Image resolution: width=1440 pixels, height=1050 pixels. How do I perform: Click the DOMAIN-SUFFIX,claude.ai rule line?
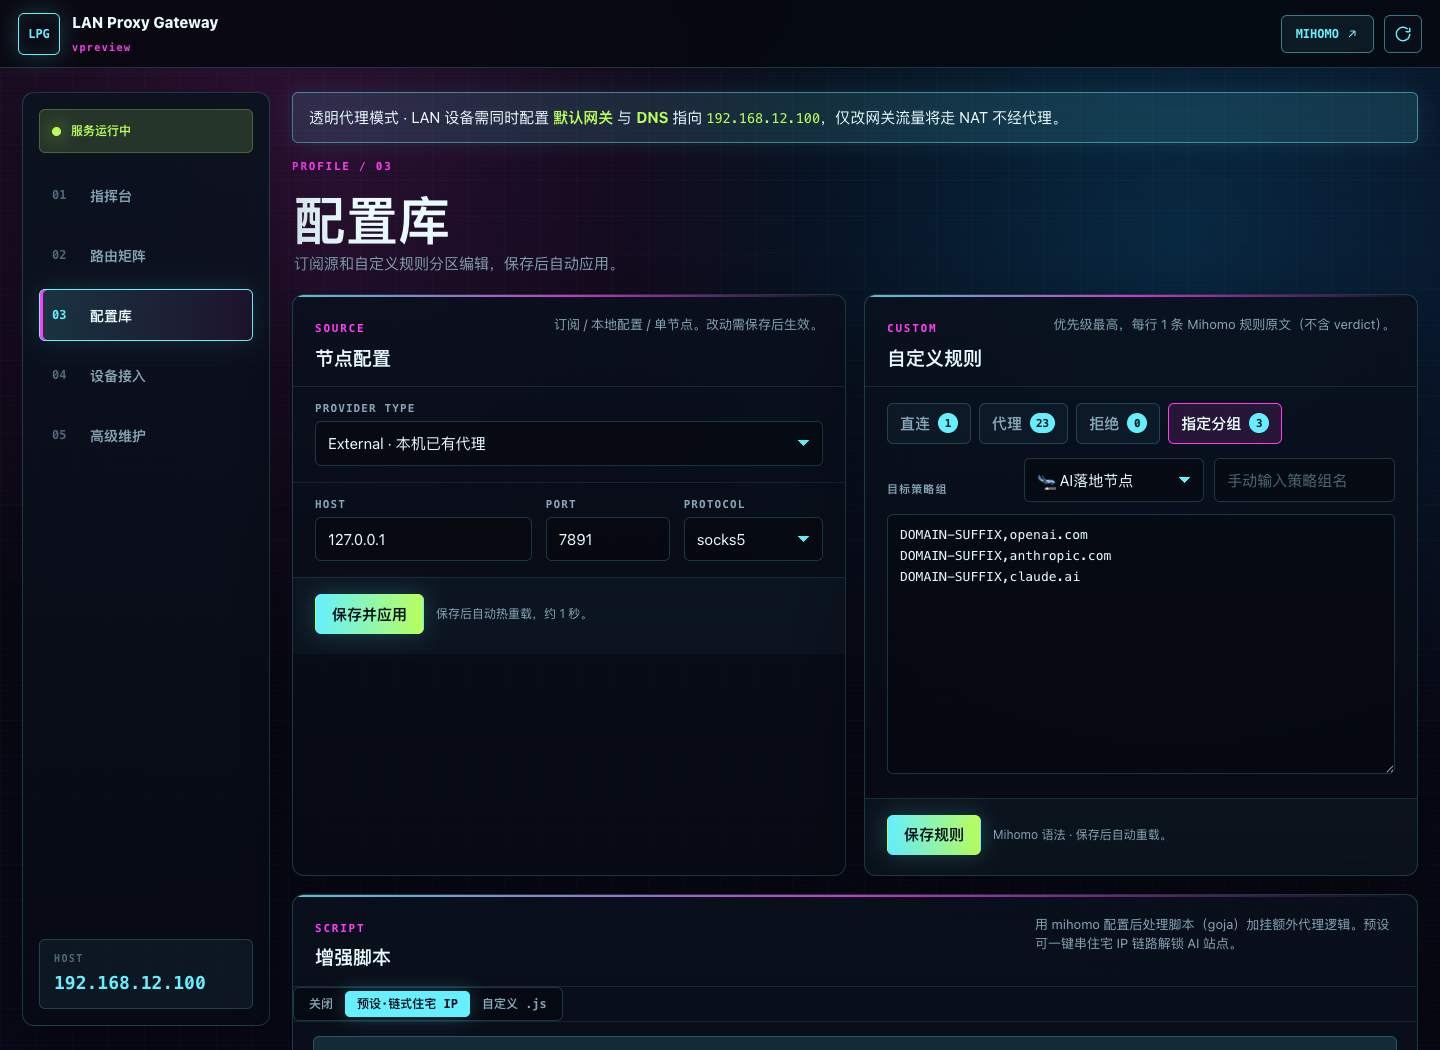(989, 577)
